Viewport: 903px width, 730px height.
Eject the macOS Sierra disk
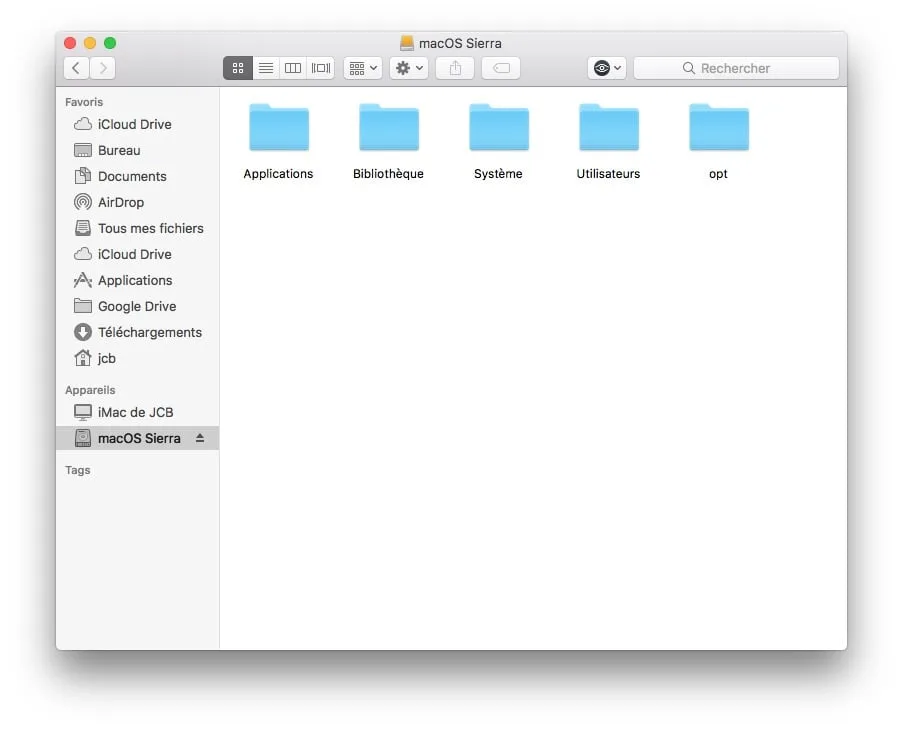(200, 438)
